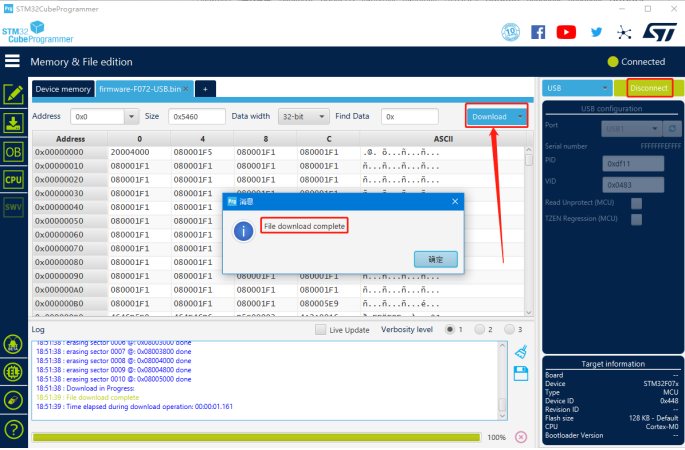Enable the Live Update checkbox

(320, 329)
